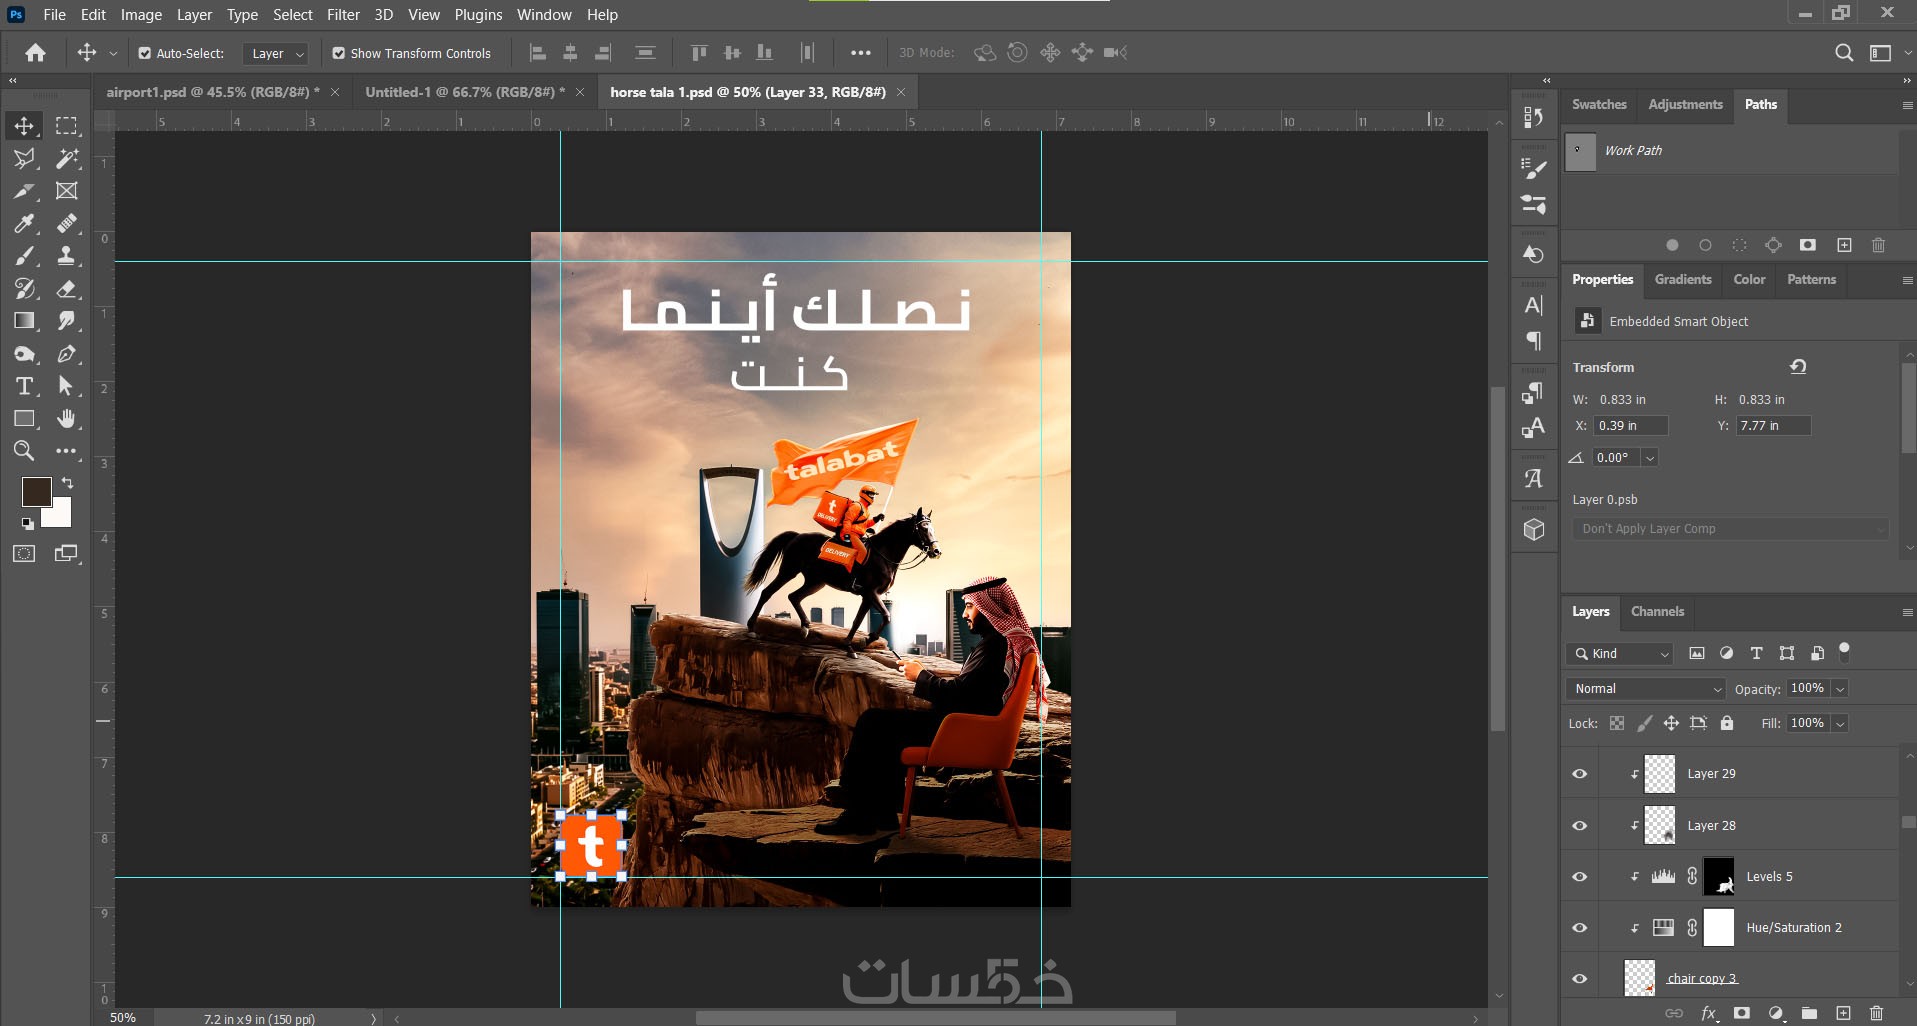Open the Move tool preset picker arrow
The height and width of the screenshot is (1026, 1917).
tap(113, 54)
